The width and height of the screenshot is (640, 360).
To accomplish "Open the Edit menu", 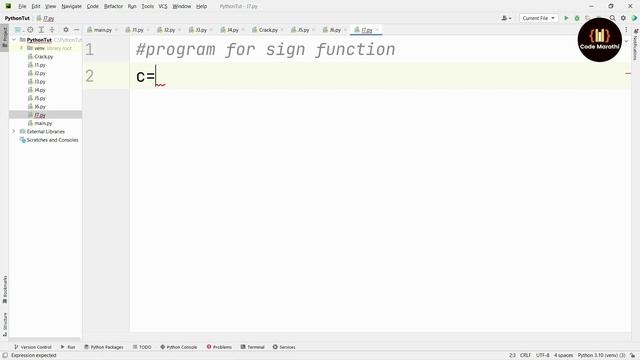I will click(x=36, y=6).
